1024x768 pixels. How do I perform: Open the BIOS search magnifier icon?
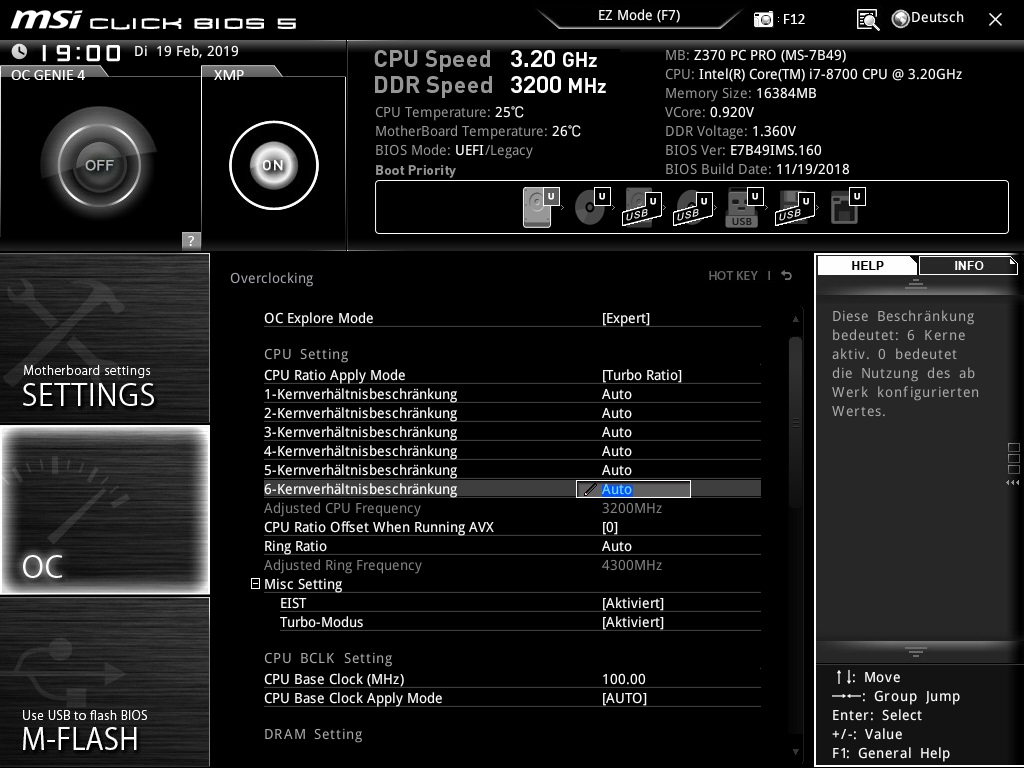click(x=867, y=20)
